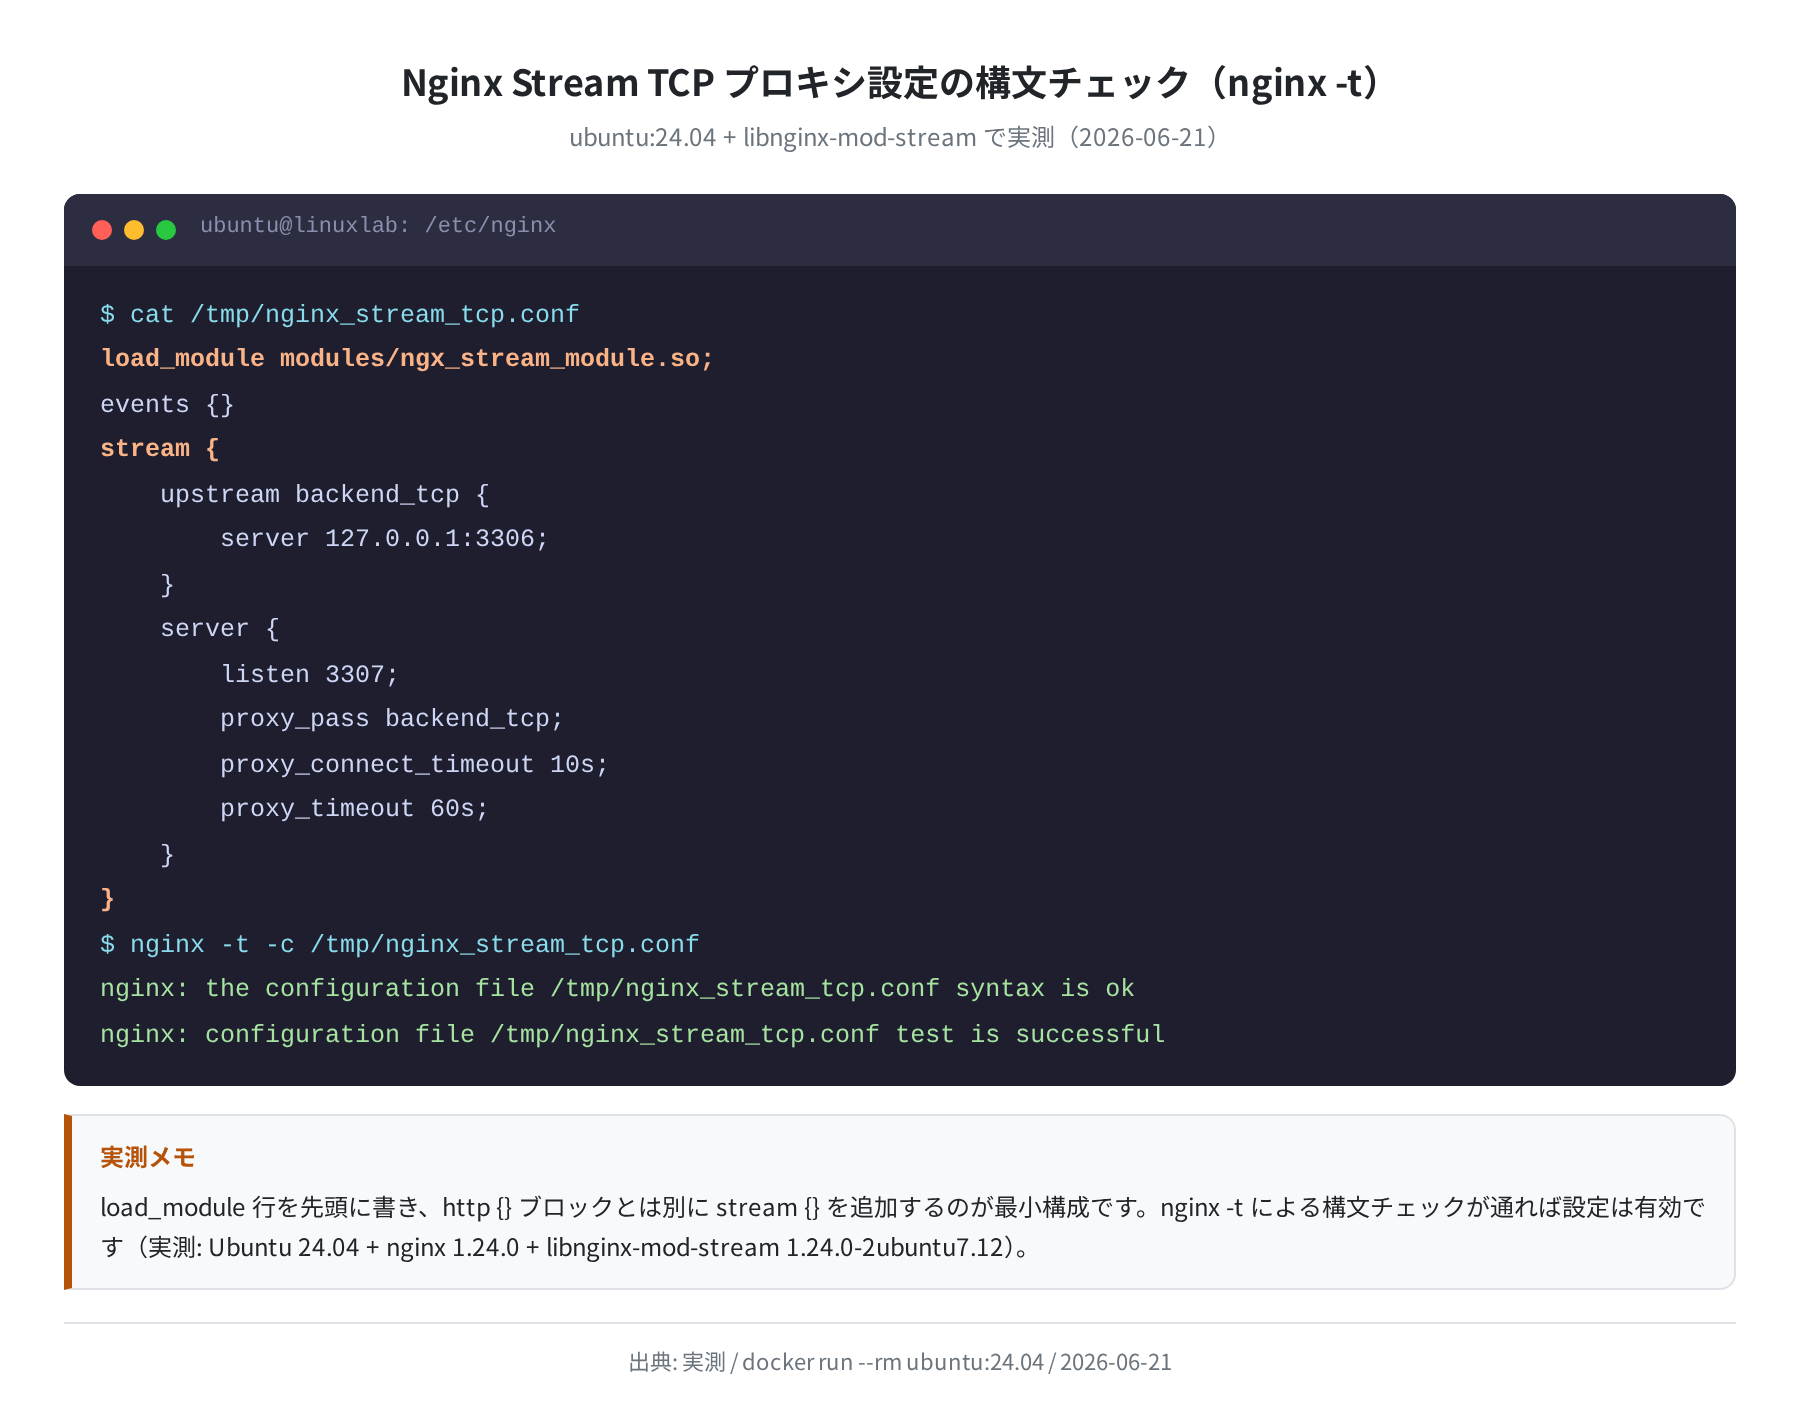Screen dimensions: 1800x1416
Task: Click the orange 'stream {' line
Action: tap(160, 449)
